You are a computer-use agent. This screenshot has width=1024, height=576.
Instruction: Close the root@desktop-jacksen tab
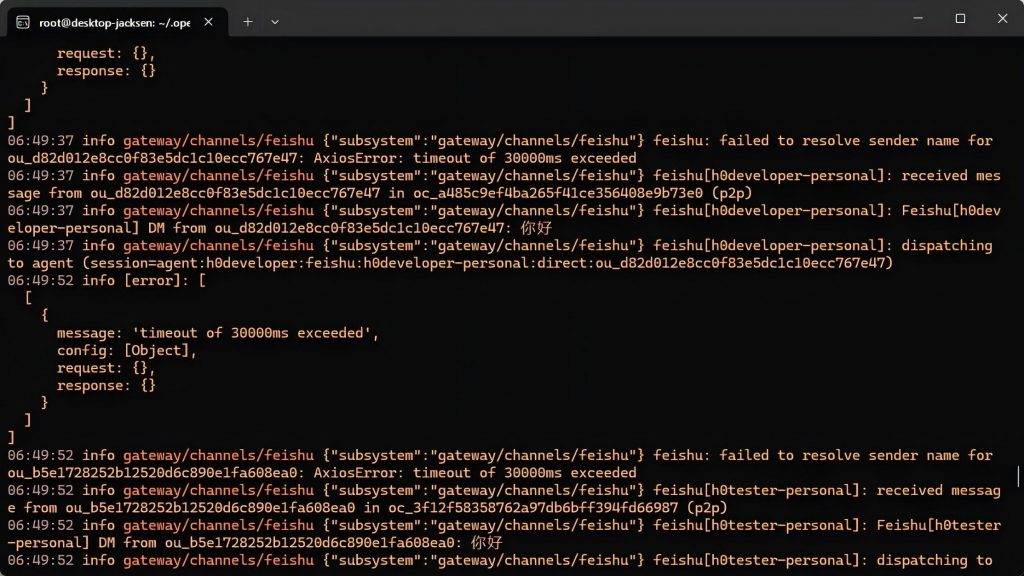pos(210,21)
